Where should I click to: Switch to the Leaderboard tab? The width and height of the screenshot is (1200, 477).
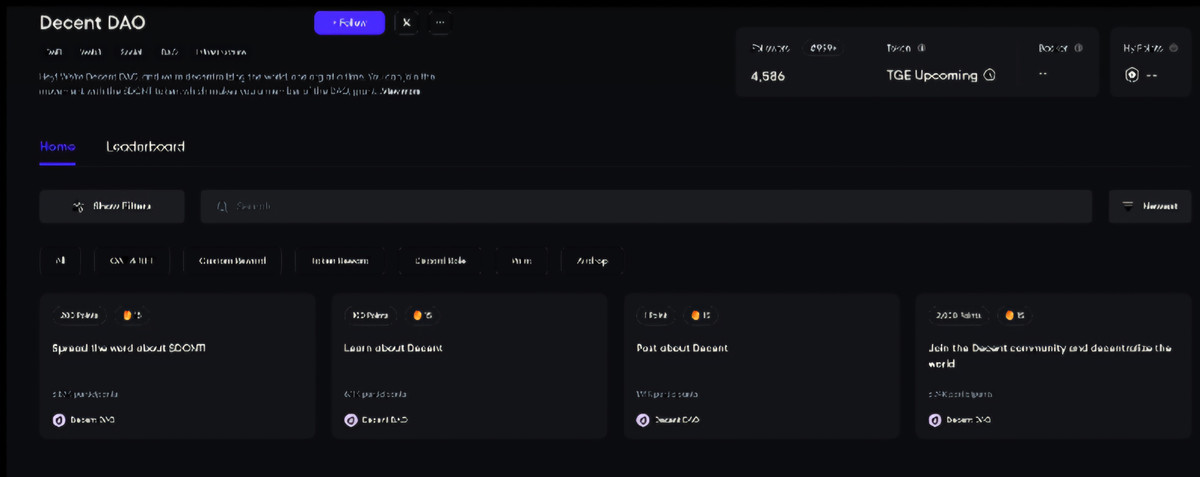click(145, 146)
